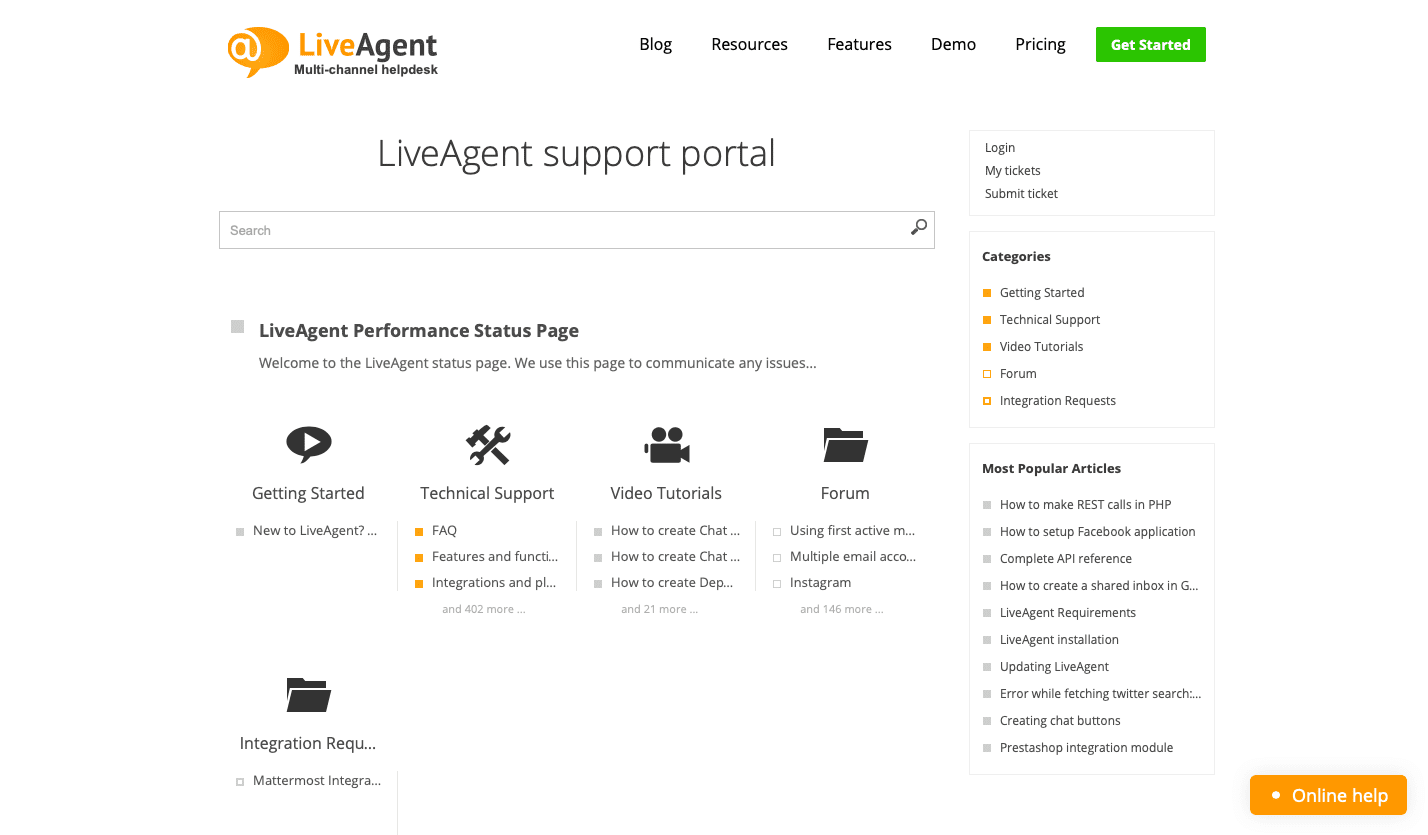Open 'How to setup Facebook application'

click(1098, 531)
